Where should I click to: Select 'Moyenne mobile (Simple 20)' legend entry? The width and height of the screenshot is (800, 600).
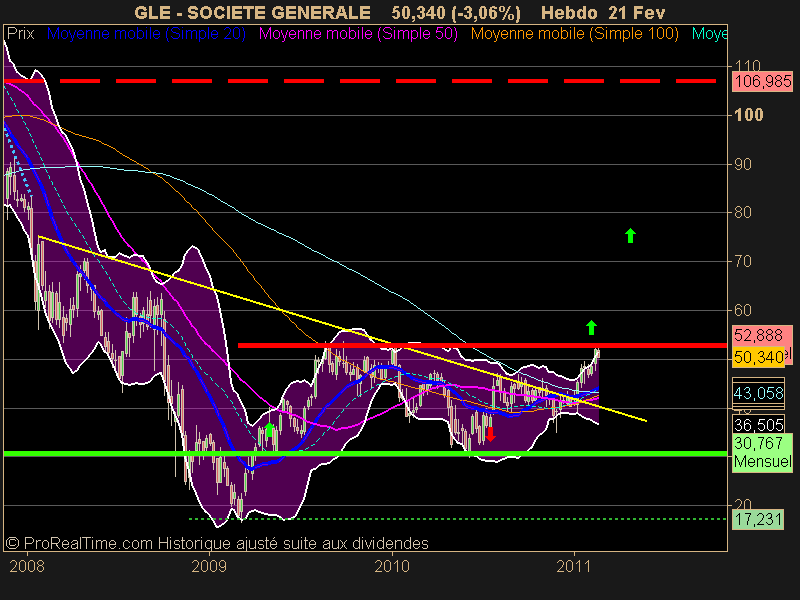click(x=146, y=34)
